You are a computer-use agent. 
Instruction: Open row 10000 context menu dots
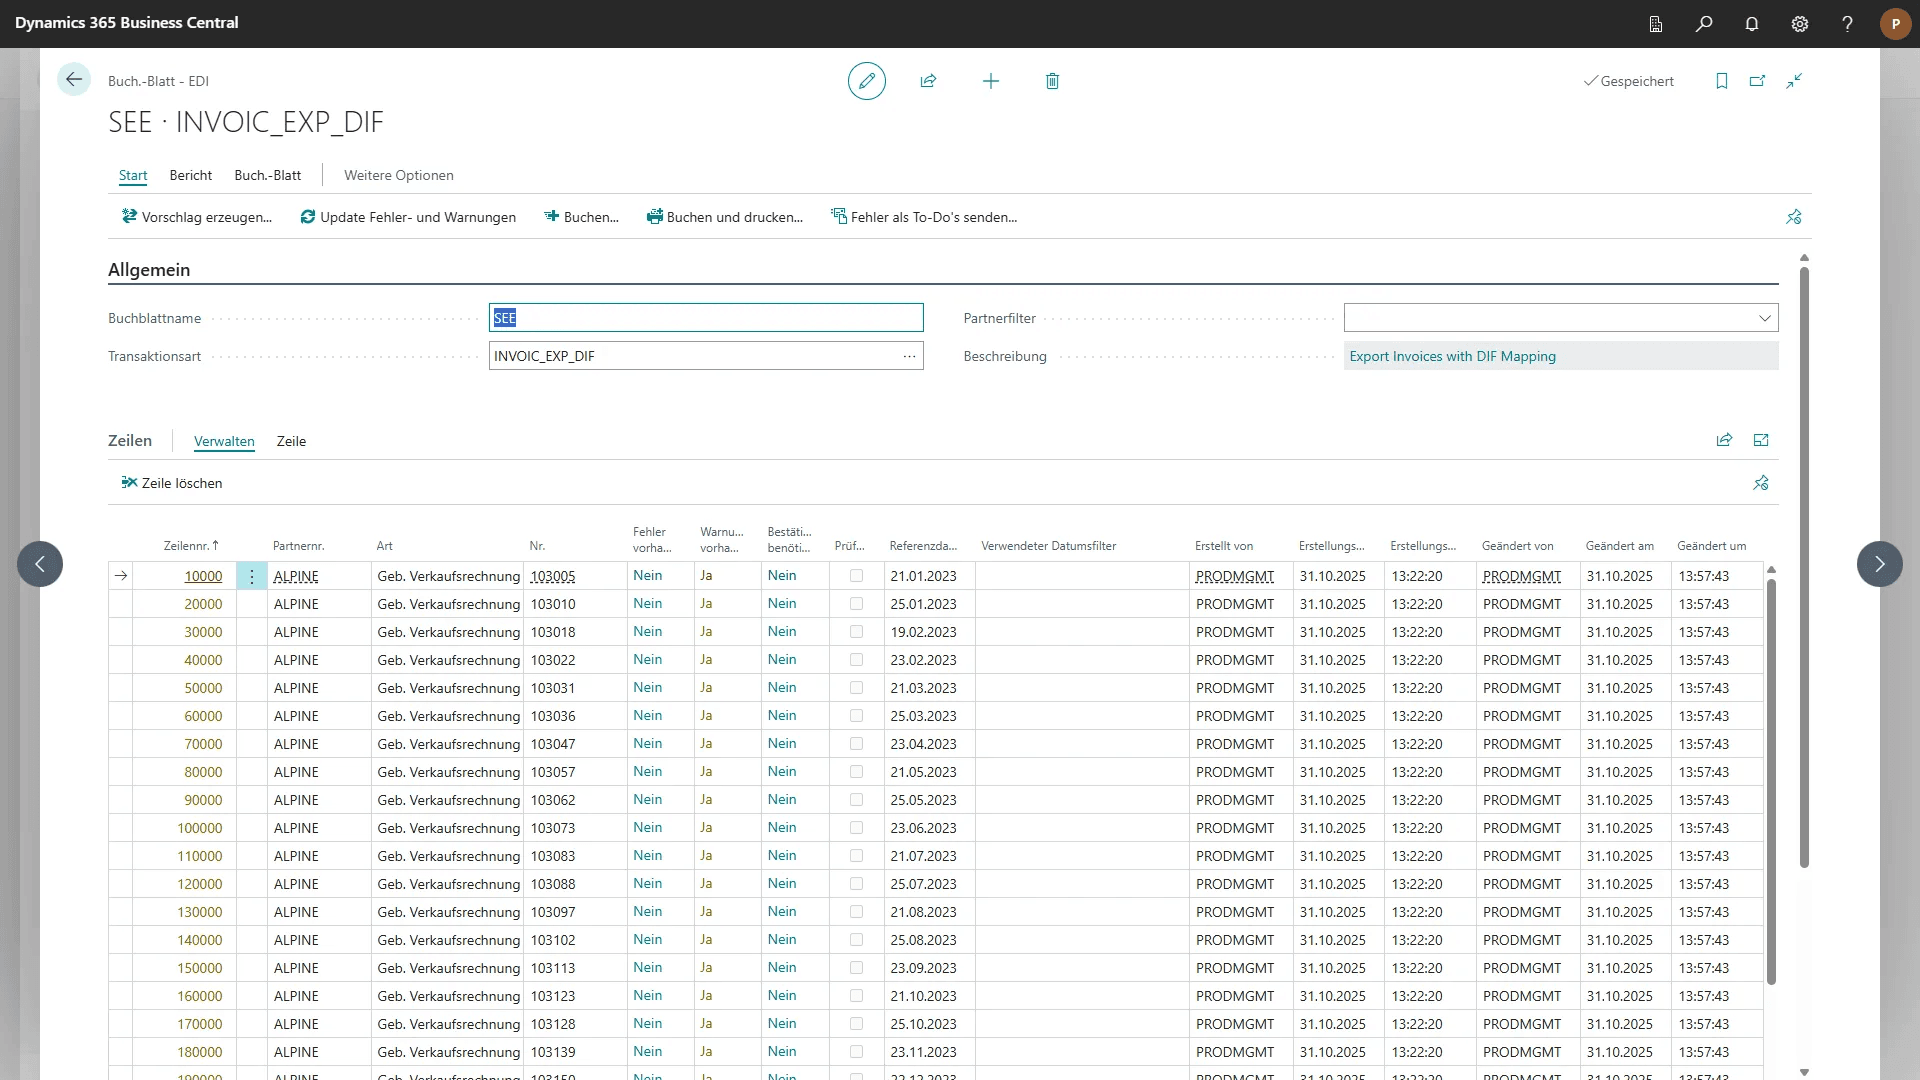tap(251, 576)
